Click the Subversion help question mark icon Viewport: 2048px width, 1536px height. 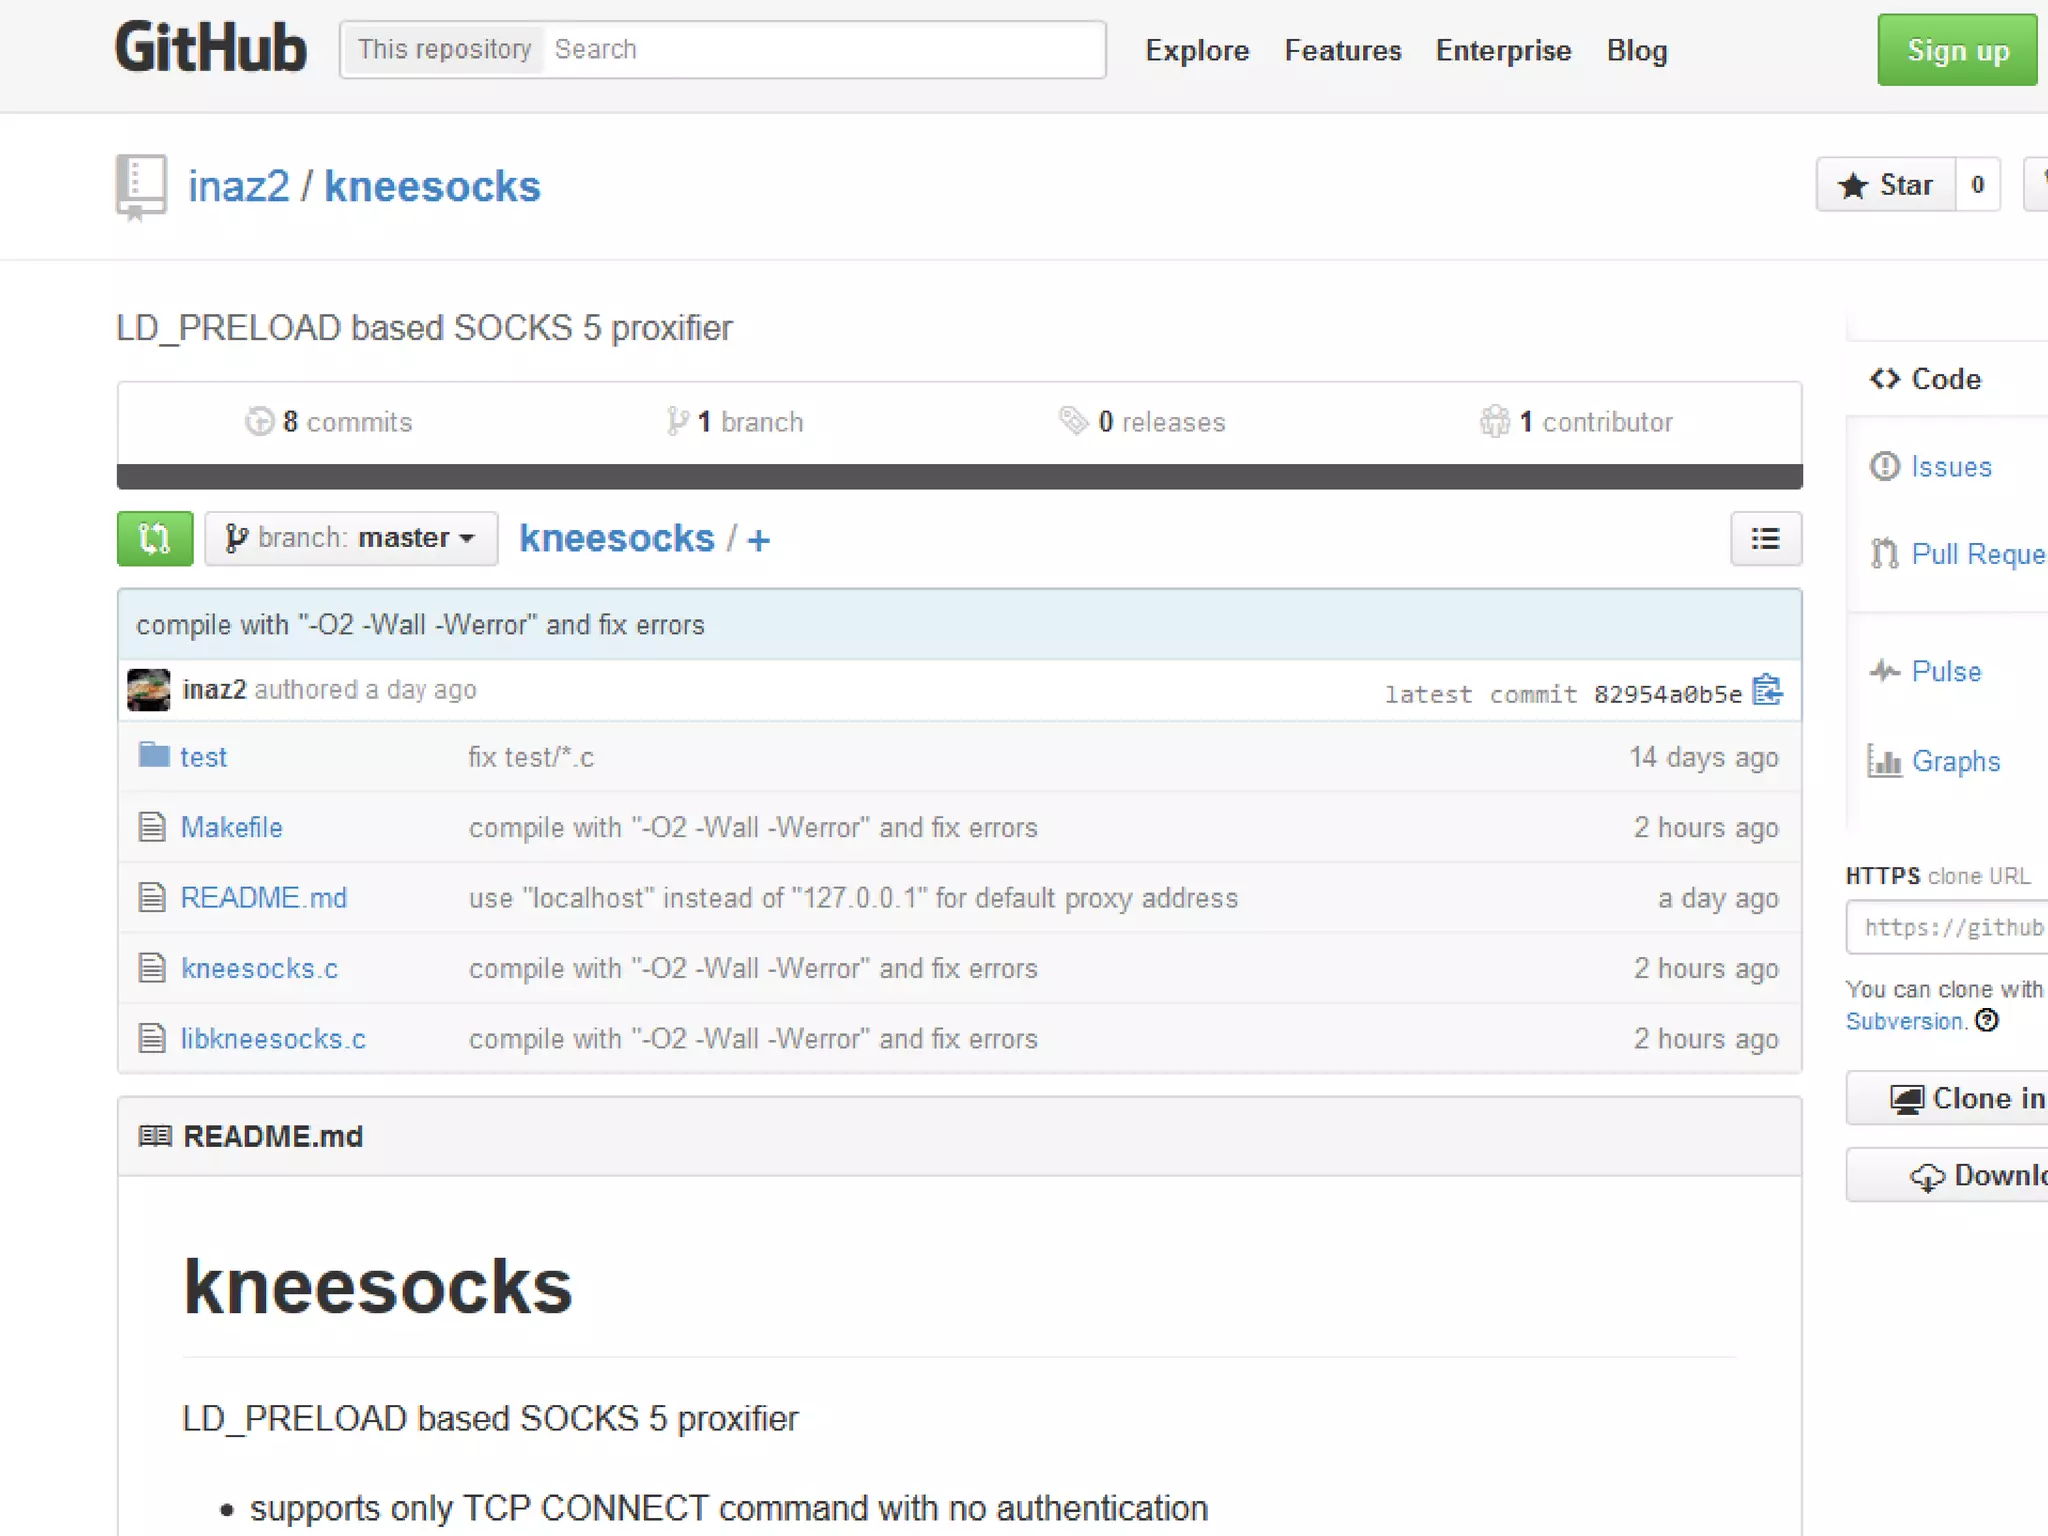pyautogui.click(x=1988, y=1020)
